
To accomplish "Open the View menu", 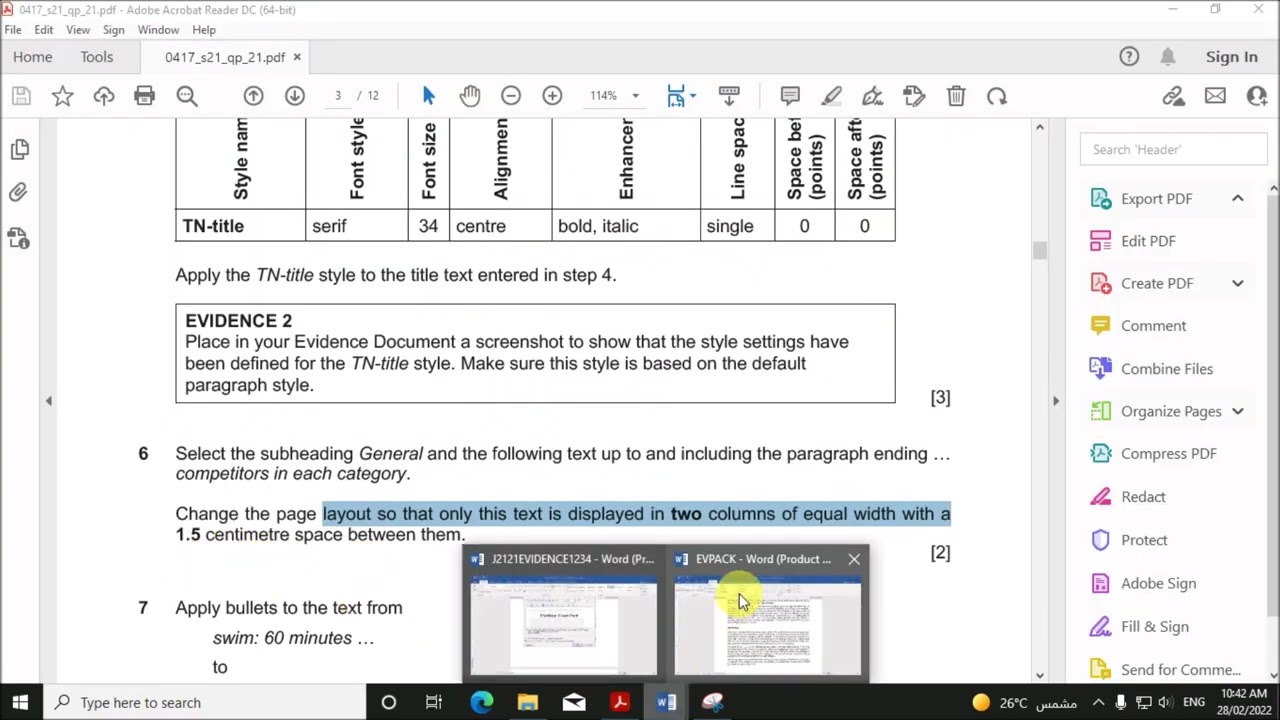I will (x=78, y=30).
